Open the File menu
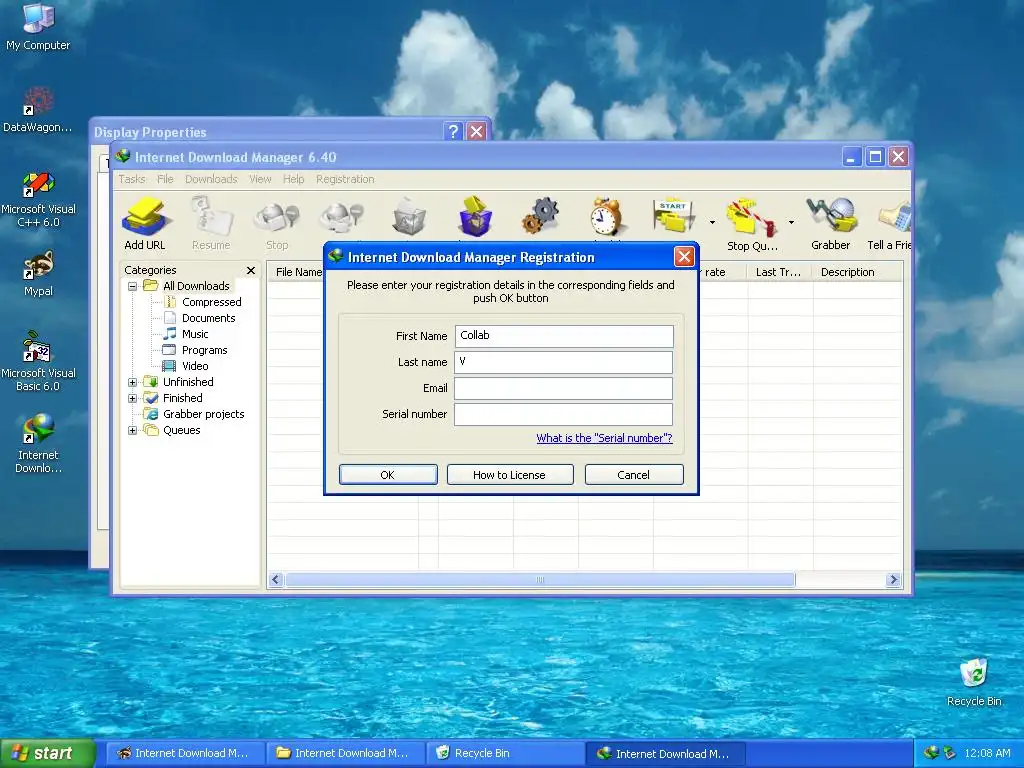Viewport: 1024px width, 768px height. [165, 179]
